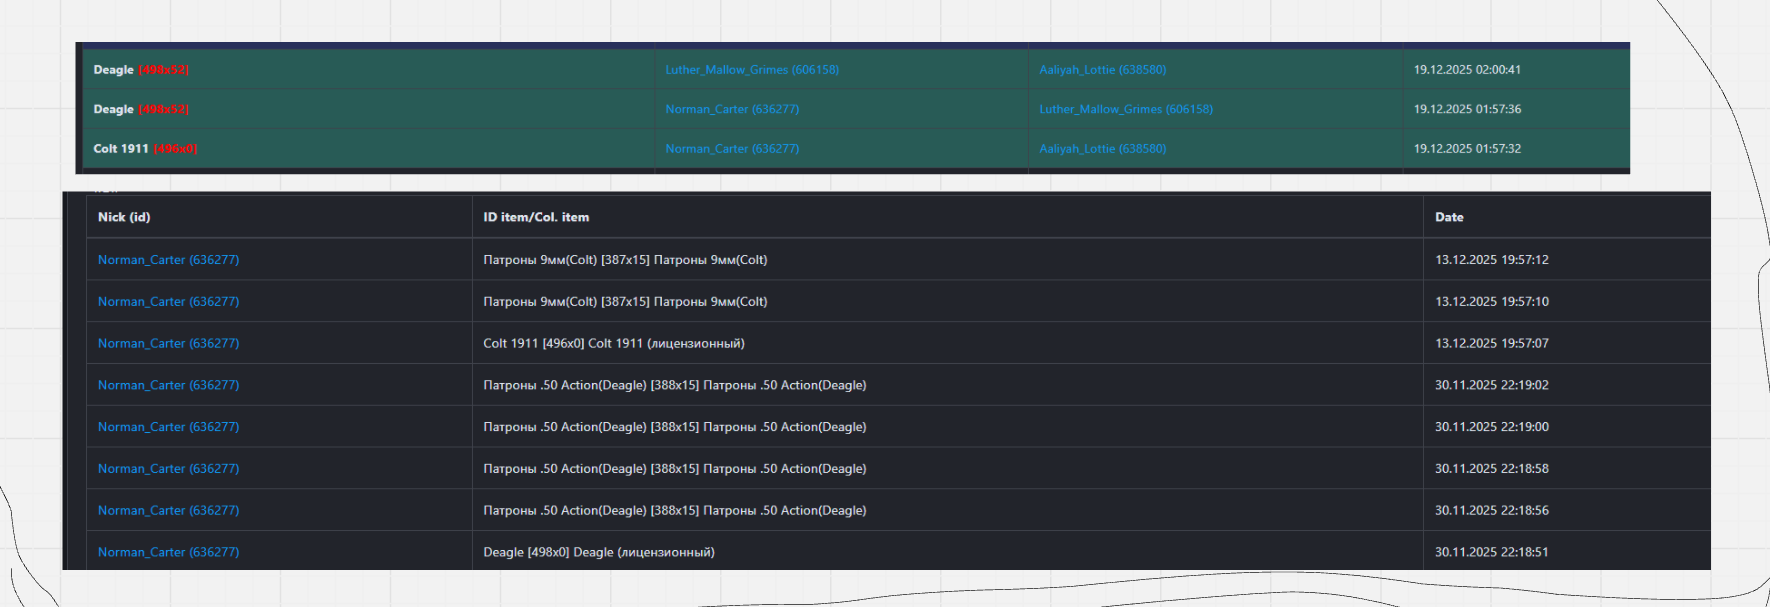Open Norman_Carter link dated 30.11.2025 22:19:00
This screenshot has width=1770, height=607.
[x=168, y=427]
